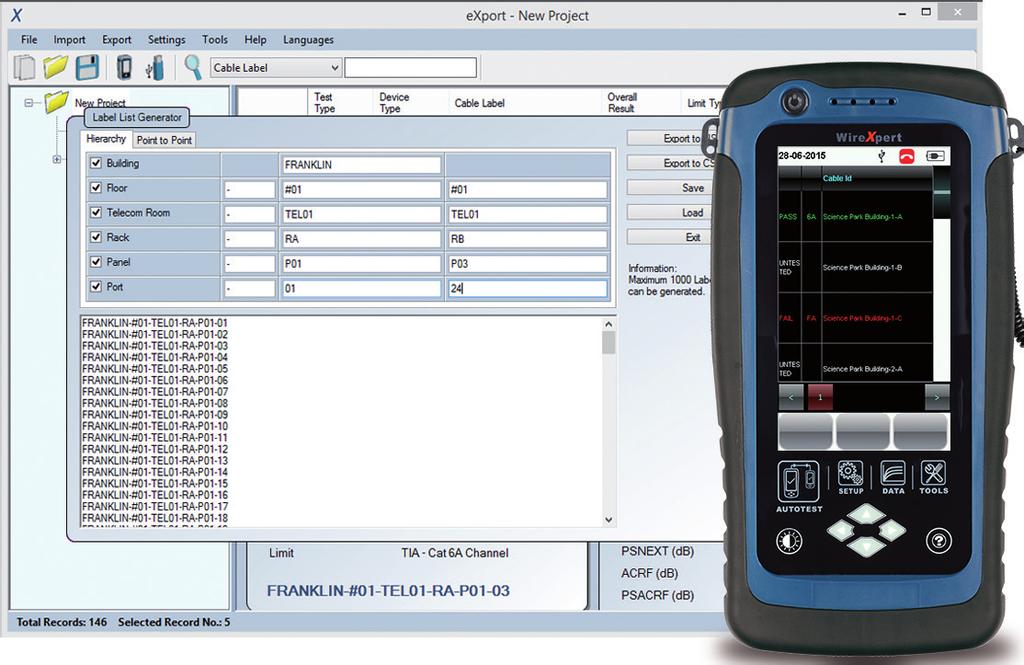Tap Science Park Building-1-C failed row on device
This screenshot has width=1024, height=665.
(855, 318)
